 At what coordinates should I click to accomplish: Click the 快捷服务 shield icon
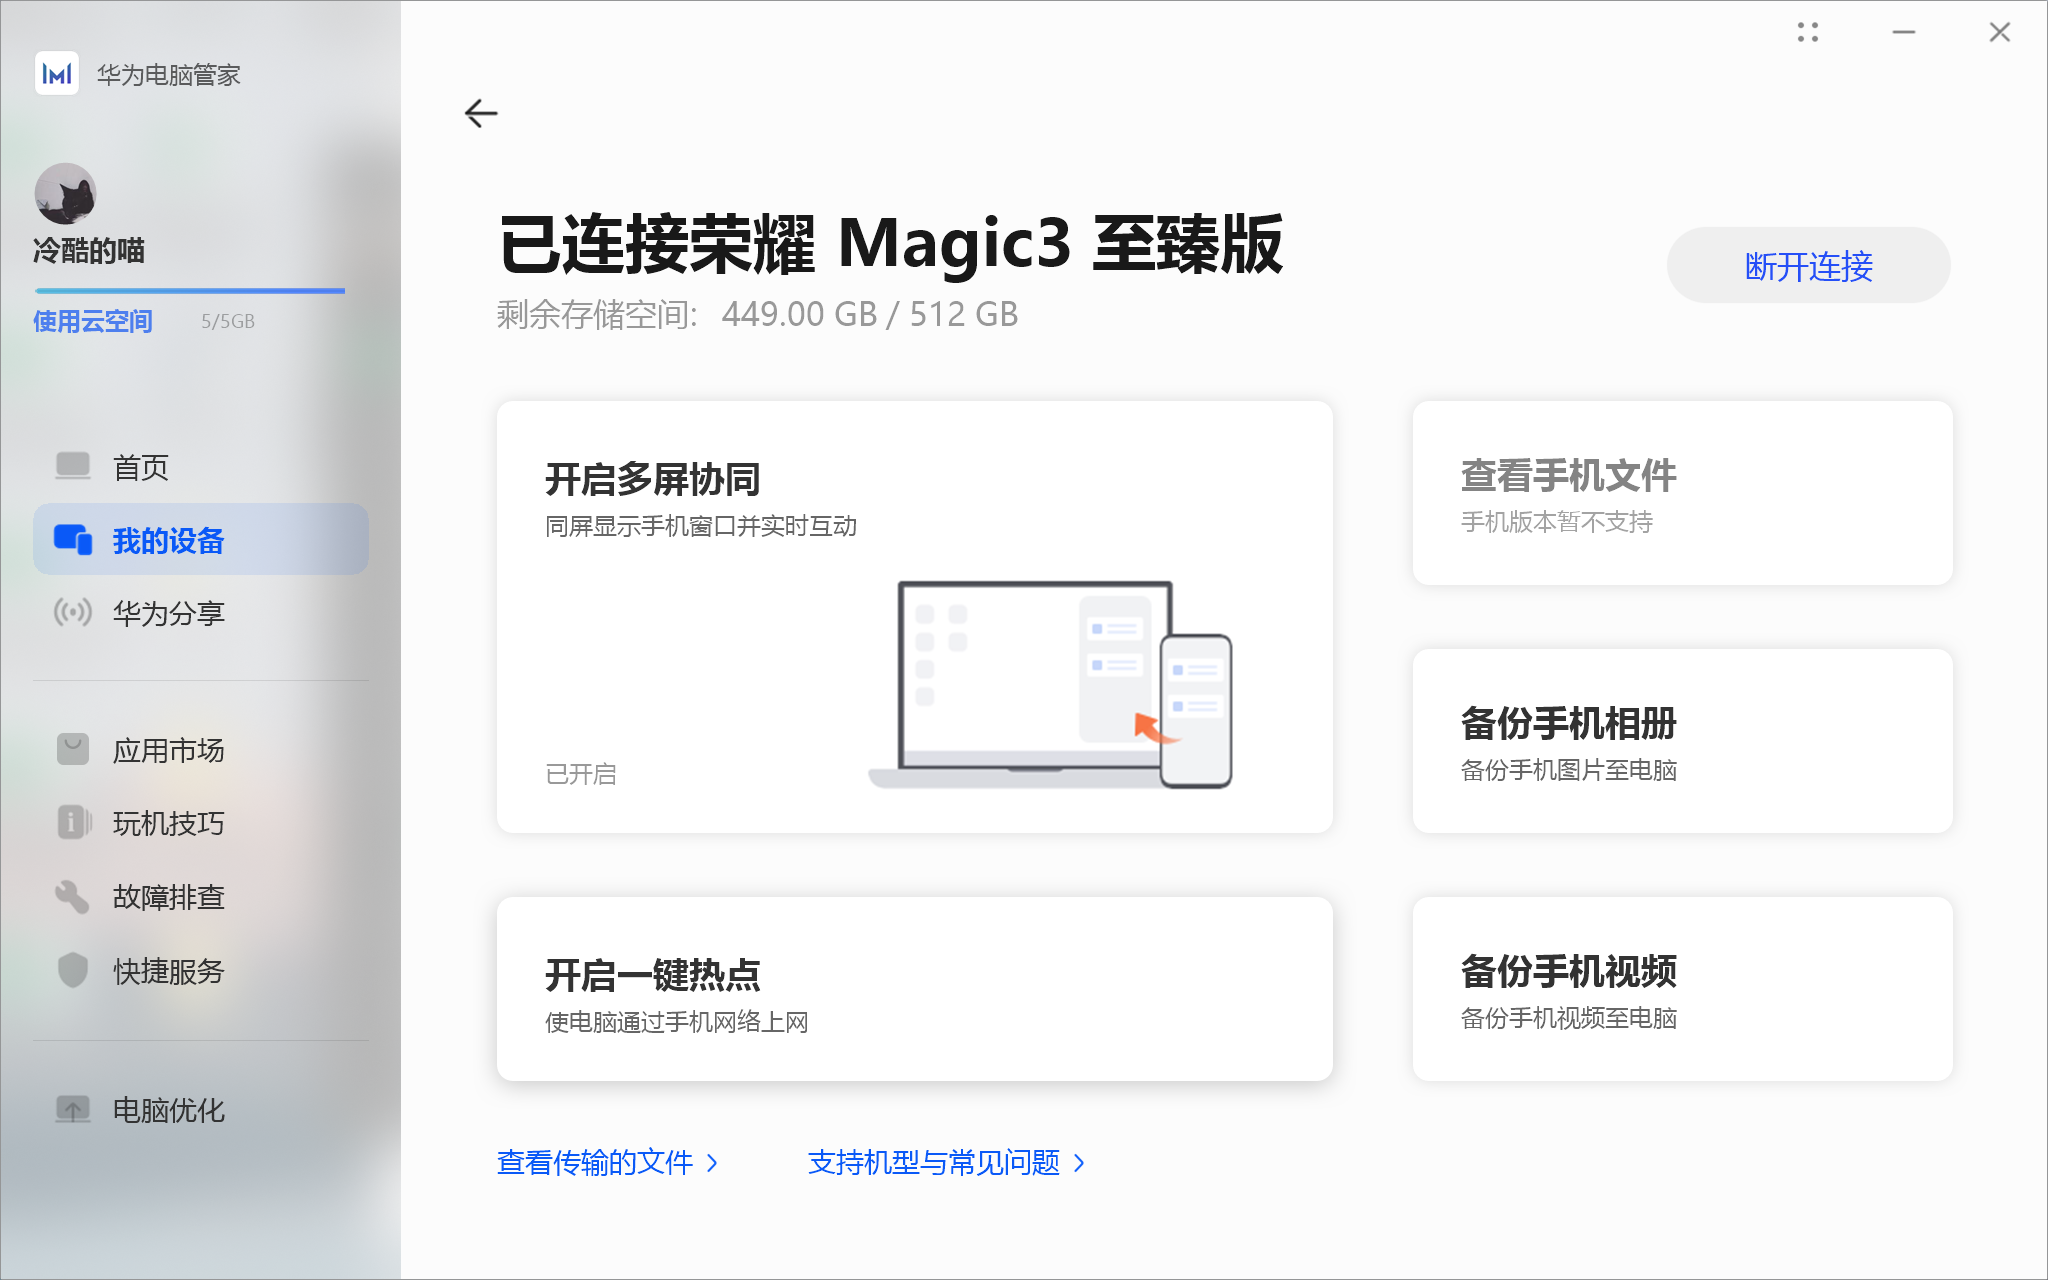click(x=73, y=970)
